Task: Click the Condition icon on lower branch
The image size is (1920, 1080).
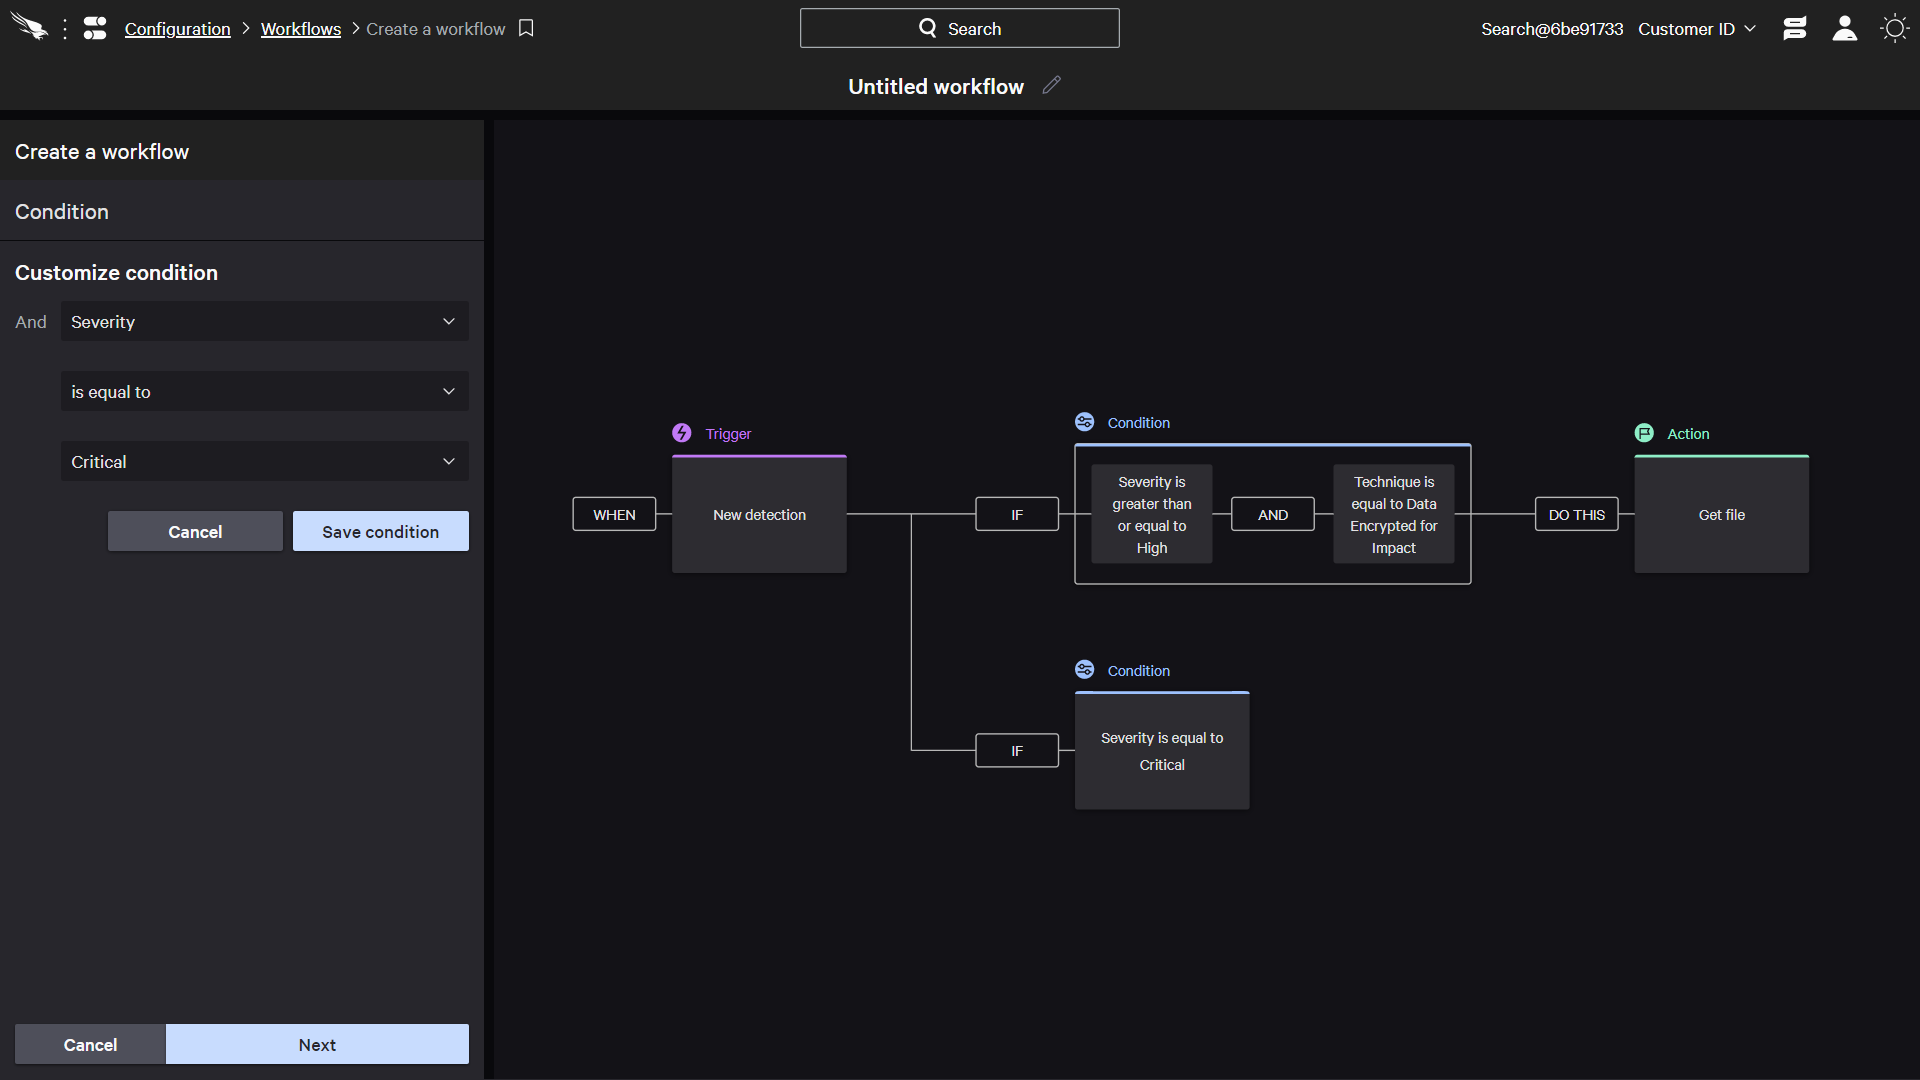Action: pos(1084,670)
